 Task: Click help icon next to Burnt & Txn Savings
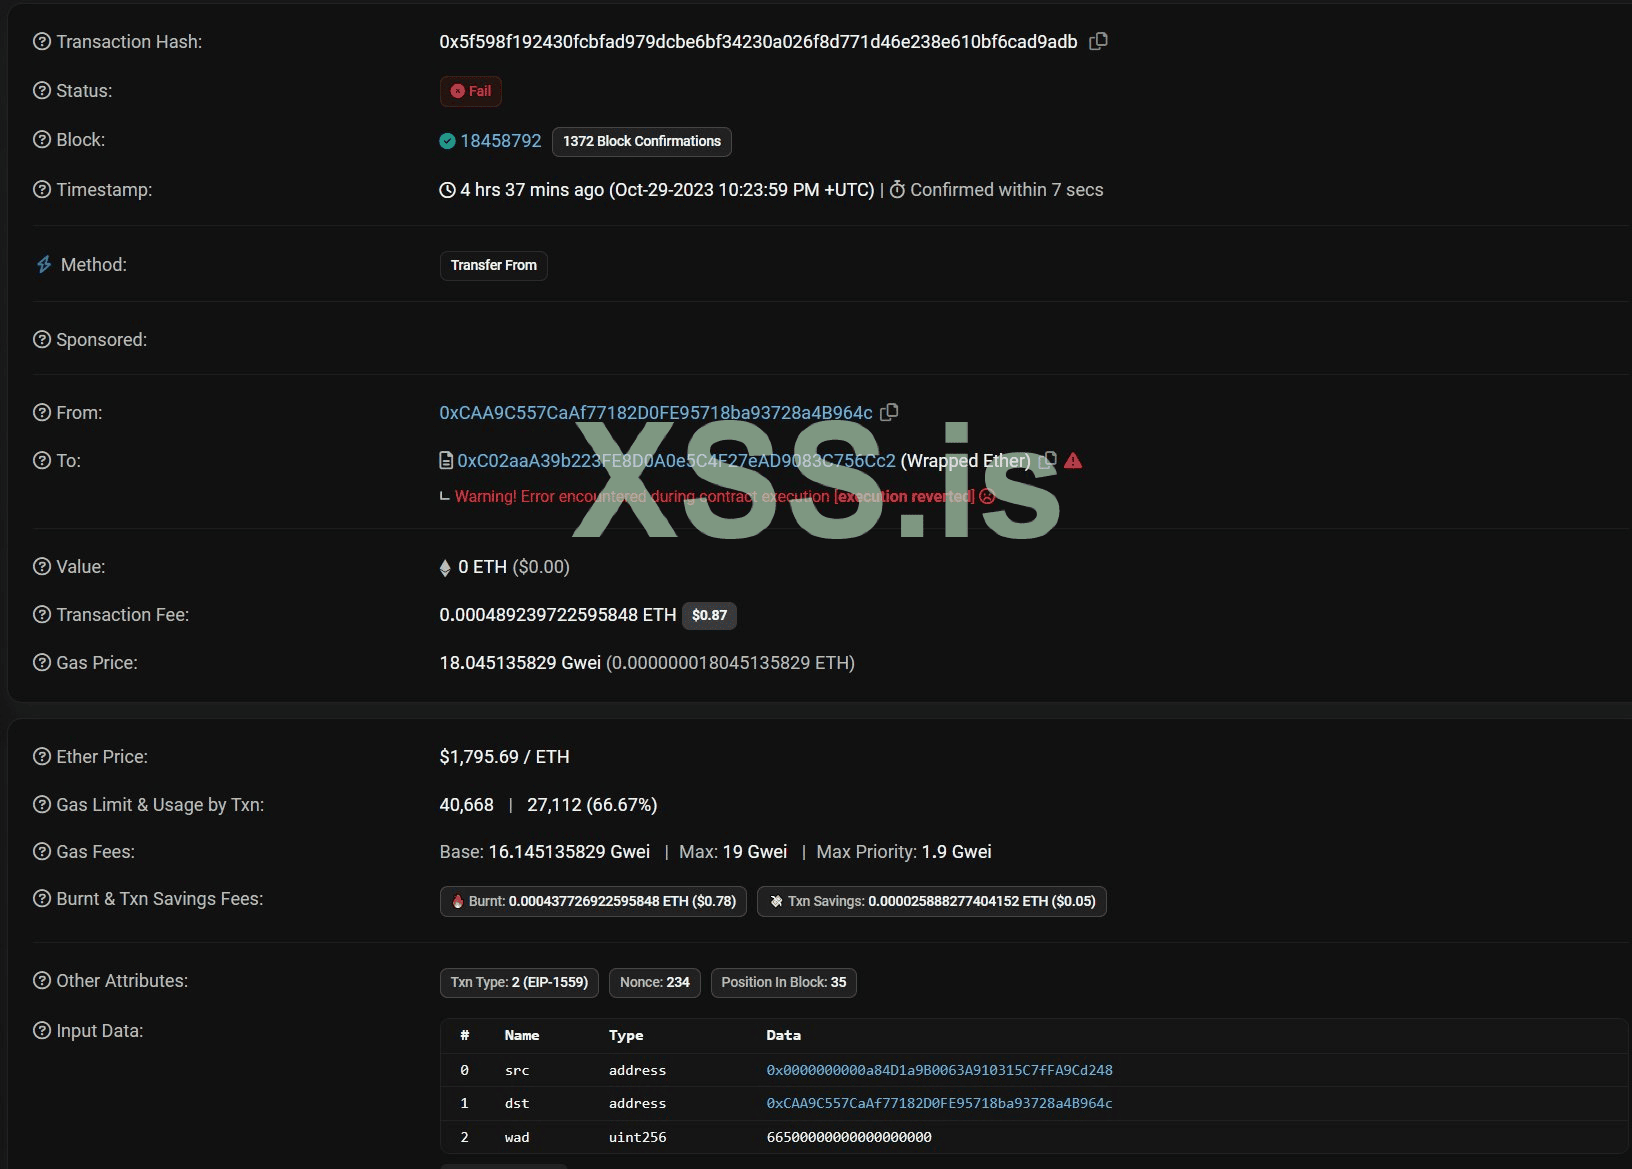[42, 899]
